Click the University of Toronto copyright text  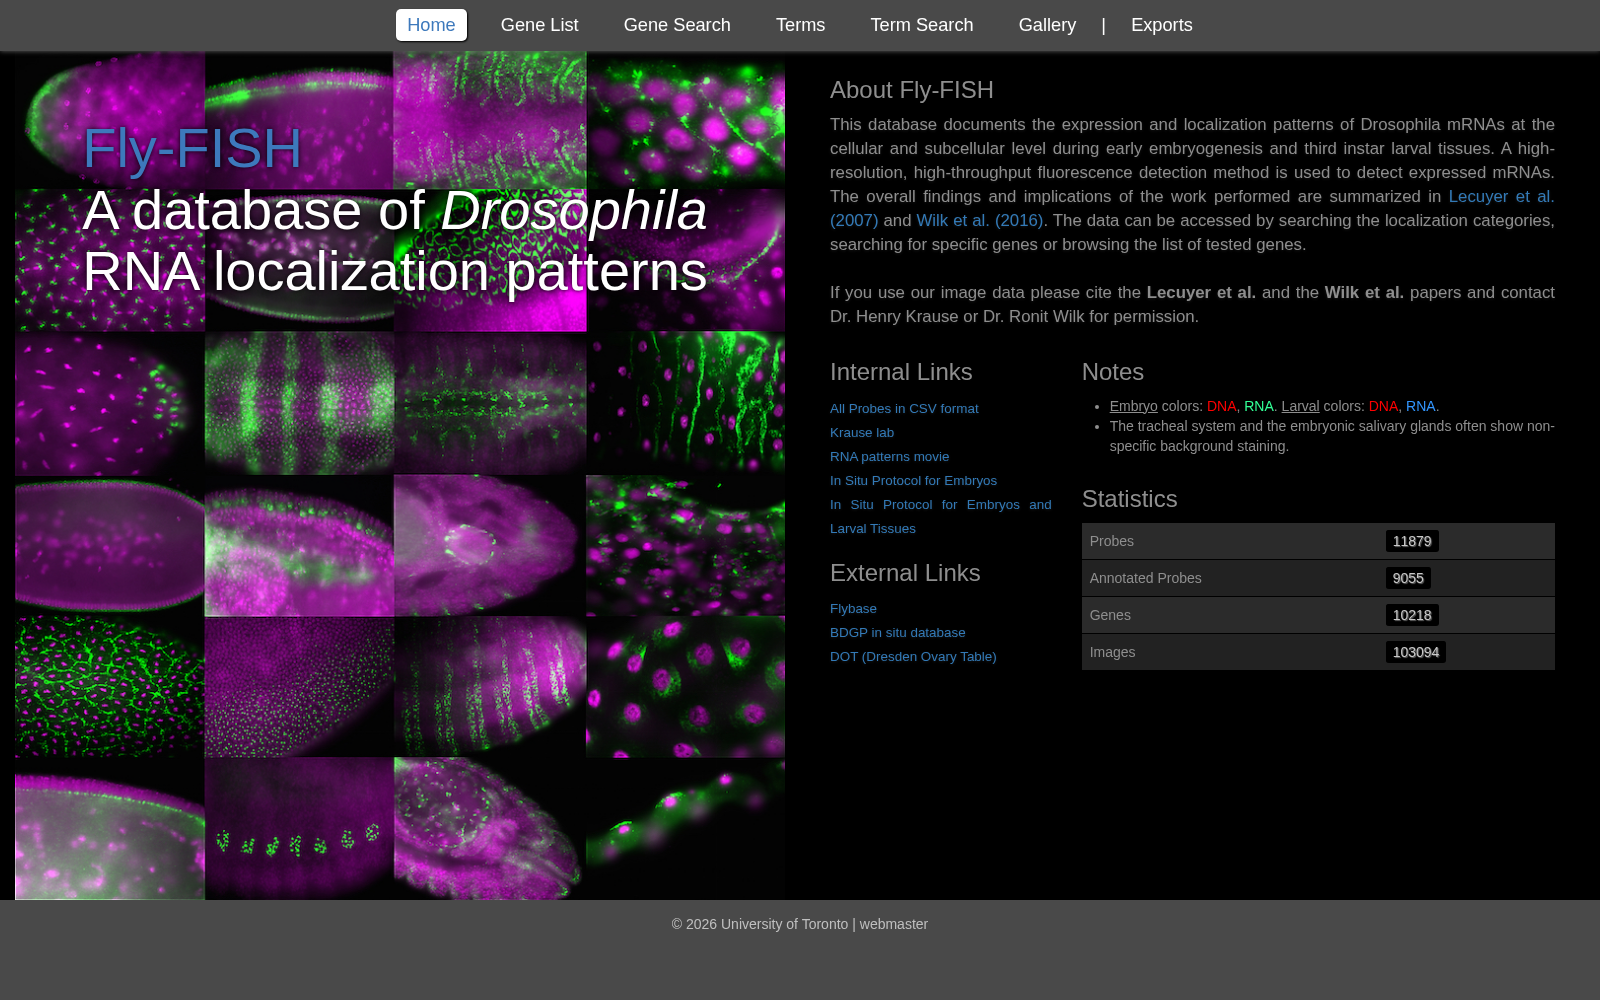tap(760, 924)
